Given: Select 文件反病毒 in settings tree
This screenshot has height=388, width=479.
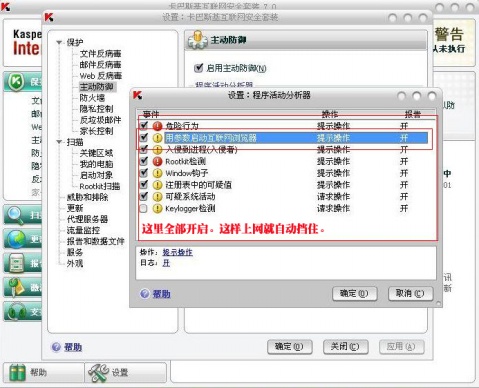Looking at the screenshot, I should (x=100, y=54).
